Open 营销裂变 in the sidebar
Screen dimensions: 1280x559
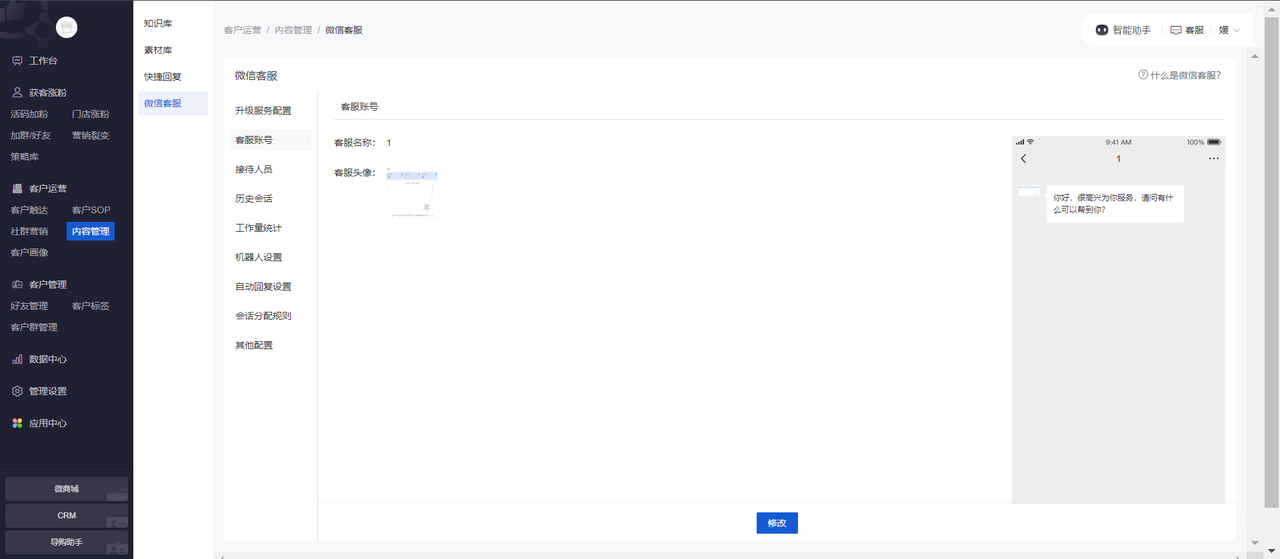point(91,135)
